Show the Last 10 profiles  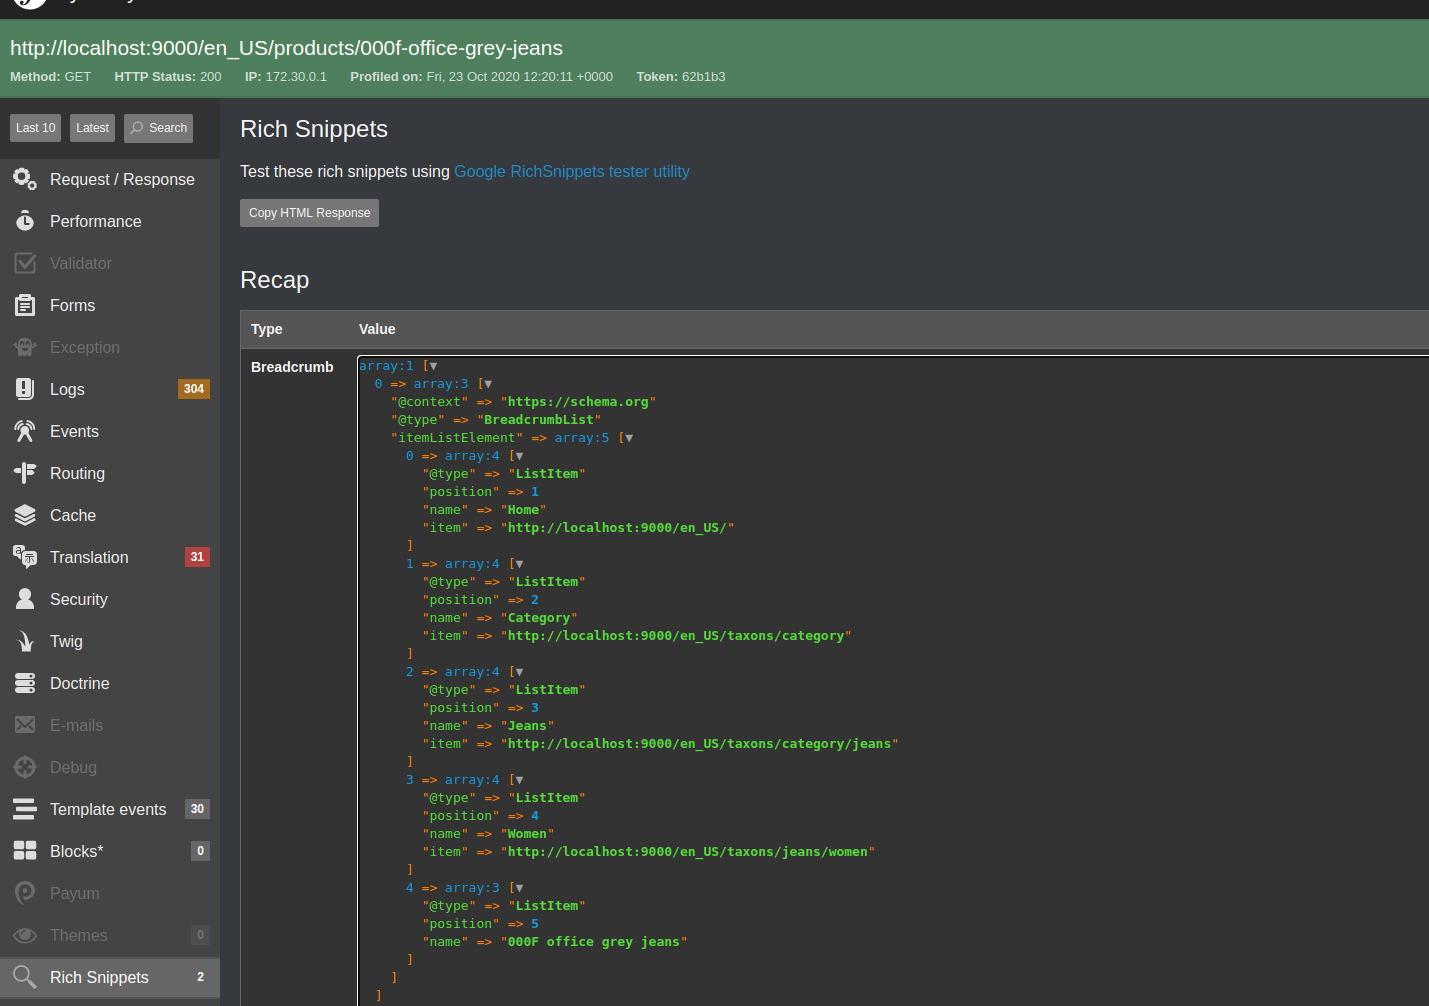pyautogui.click(x=36, y=128)
